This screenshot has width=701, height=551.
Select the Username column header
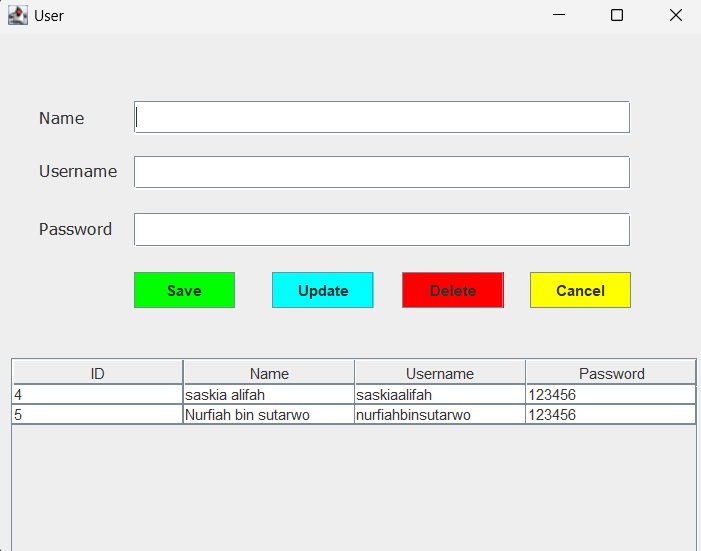coord(440,373)
